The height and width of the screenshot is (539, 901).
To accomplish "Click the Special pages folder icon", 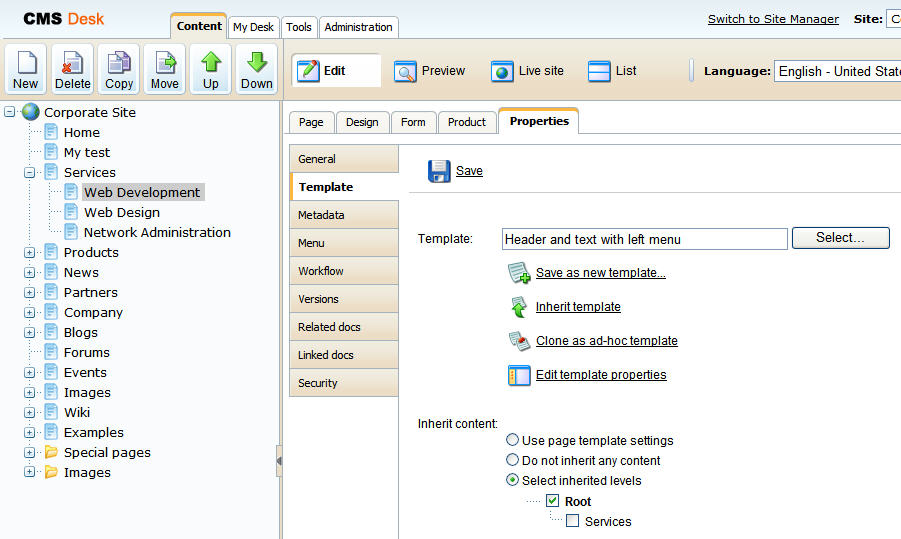I will coord(51,452).
